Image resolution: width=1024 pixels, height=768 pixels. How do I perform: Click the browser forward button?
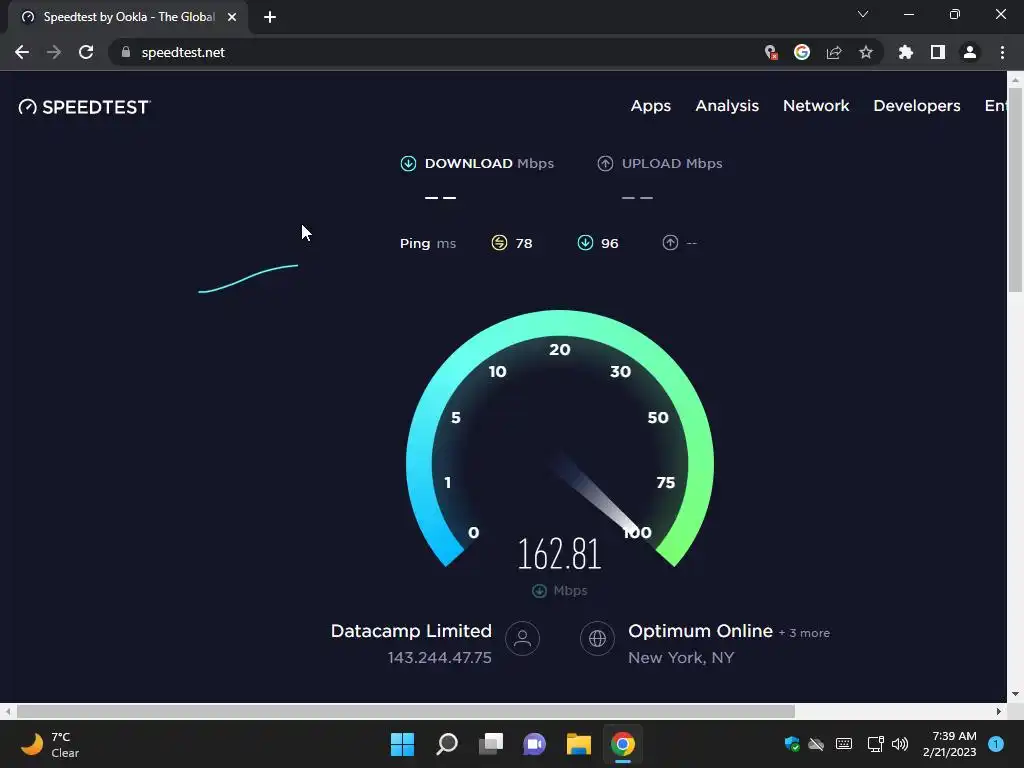click(54, 52)
